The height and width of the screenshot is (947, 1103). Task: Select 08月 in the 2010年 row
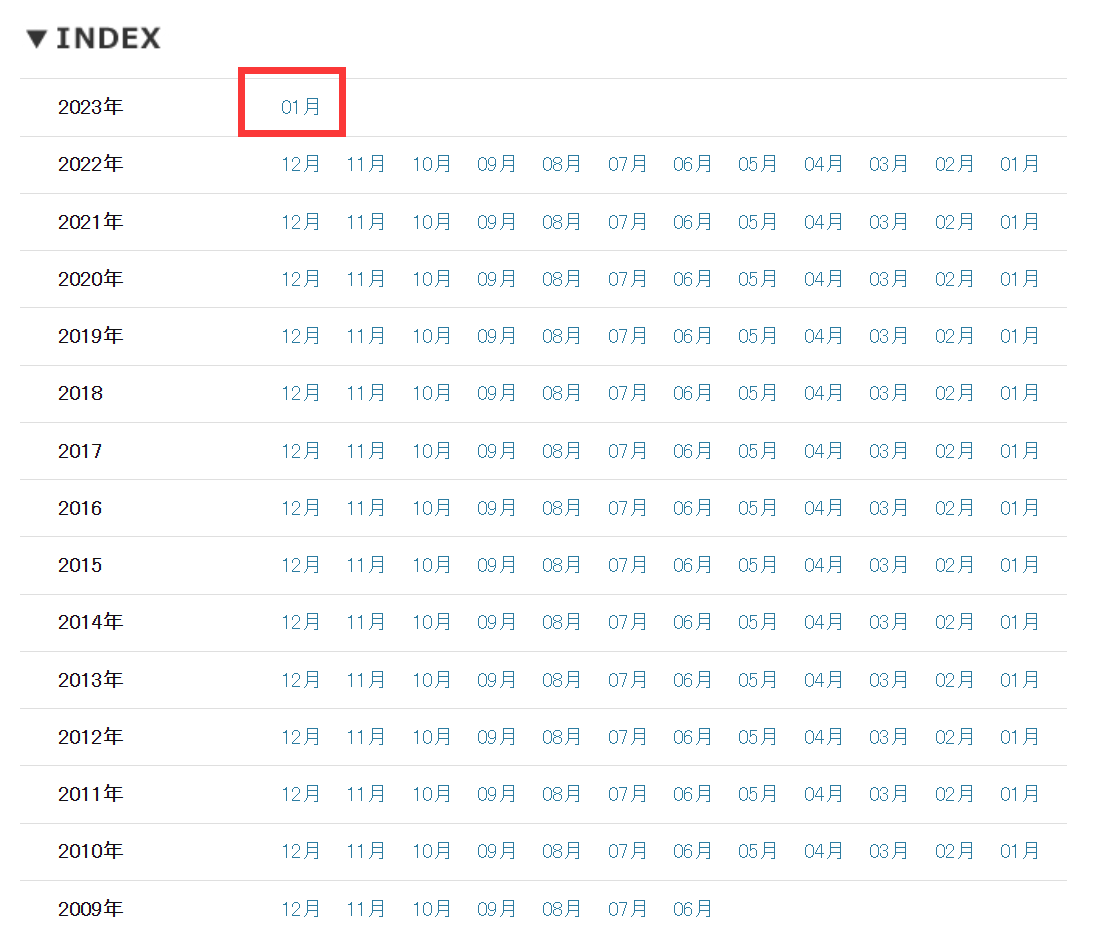point(561,851)
